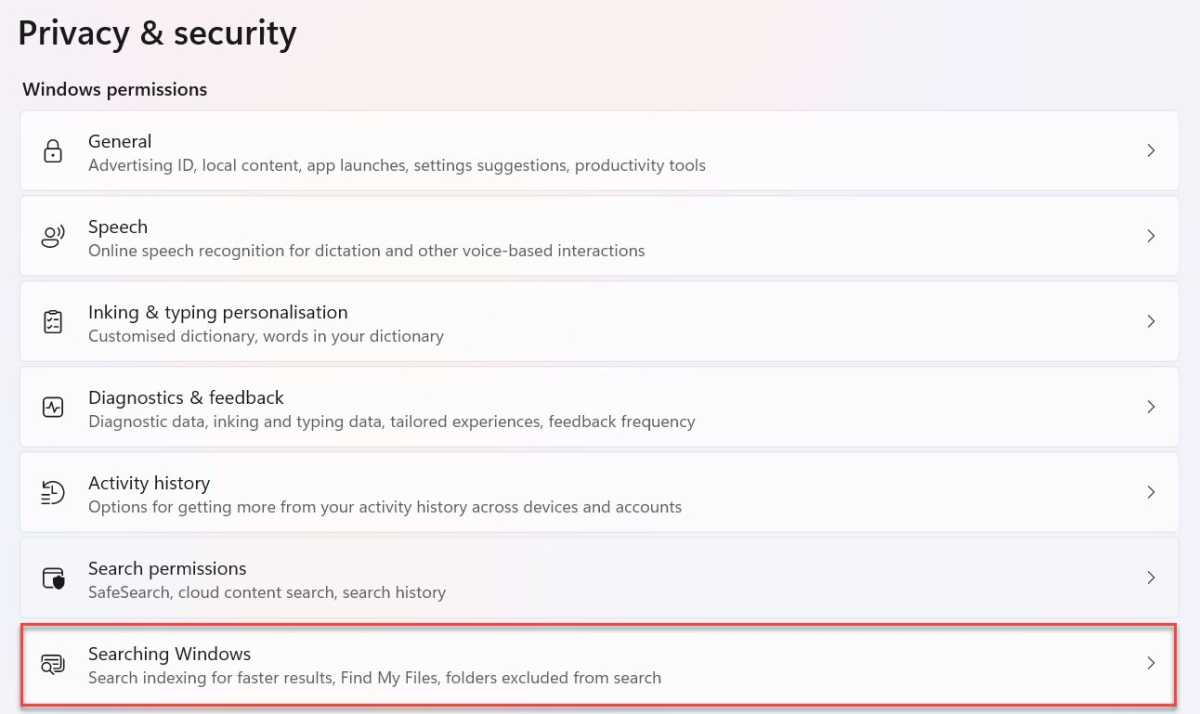Open Diagnostics & feedback via its chevron
This screenshot has height=714, width=1200.
tap(1151, 407)
